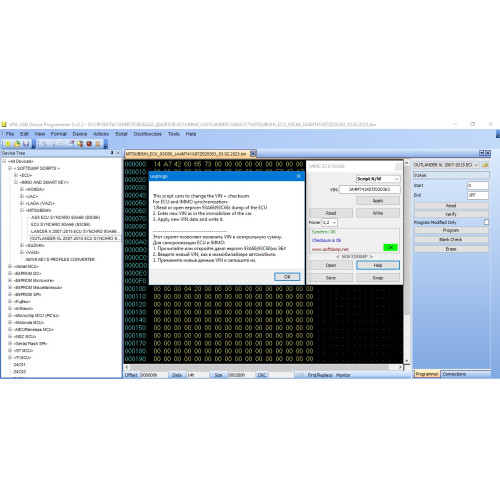Click the Program button
The width and height of the screenshot is (500, 500).
(x=451, y=230)
